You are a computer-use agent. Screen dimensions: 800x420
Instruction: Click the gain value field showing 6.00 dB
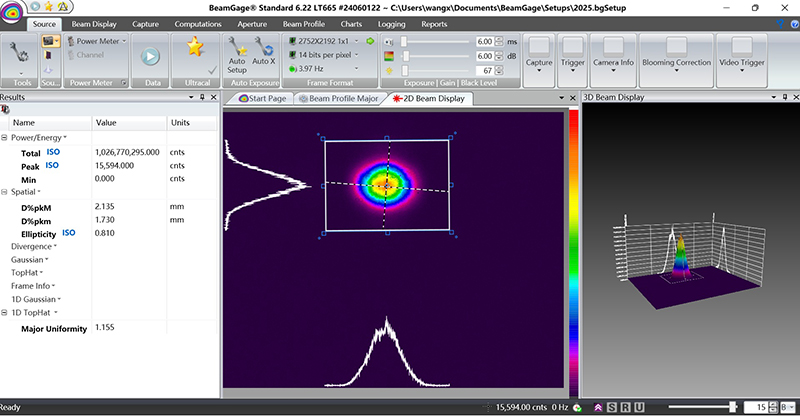point(485,56)
